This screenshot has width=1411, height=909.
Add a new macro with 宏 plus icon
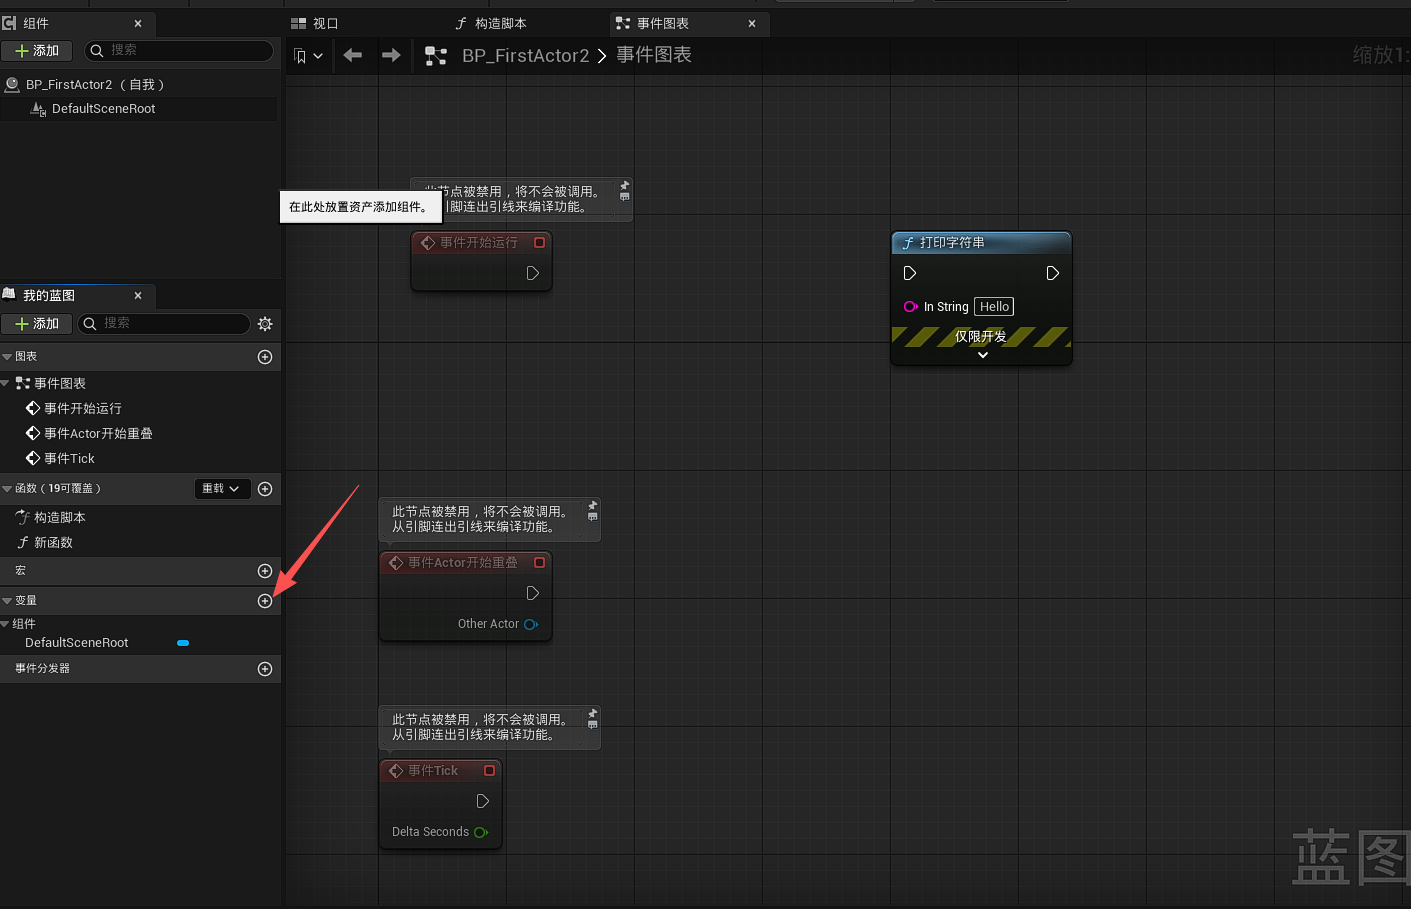point(265,571)
